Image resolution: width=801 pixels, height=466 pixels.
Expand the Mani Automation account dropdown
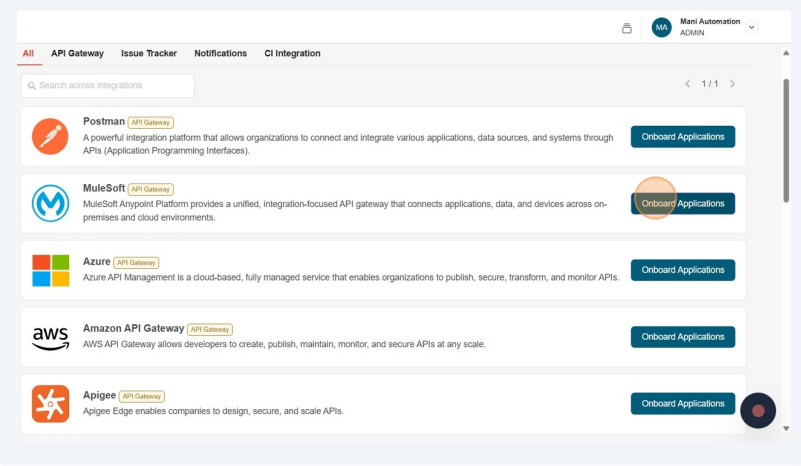click(x=752, y=28)
